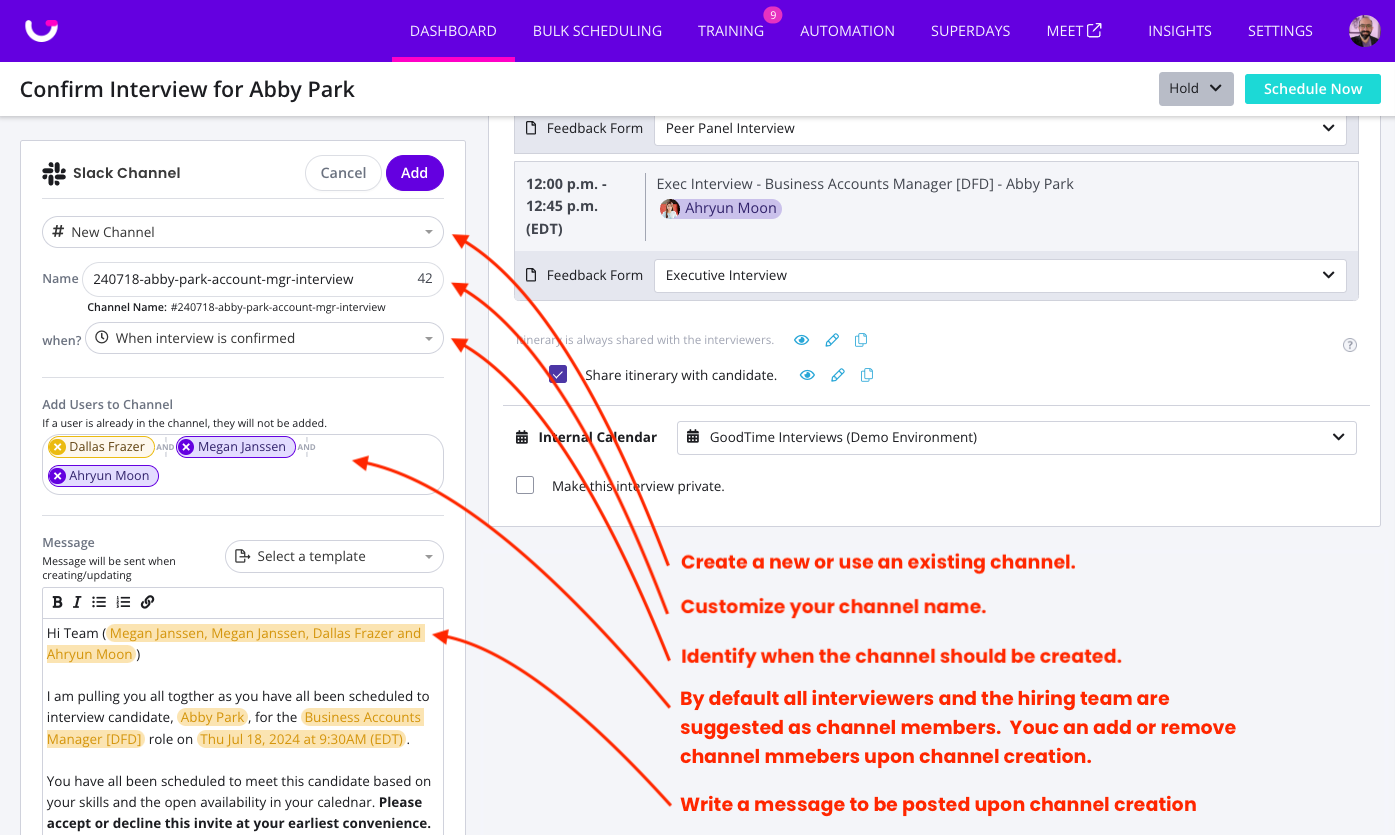Viewport: 1395px width, 835px height.
Task: Click the Schedule Now button
Action: click(1313, 89)
